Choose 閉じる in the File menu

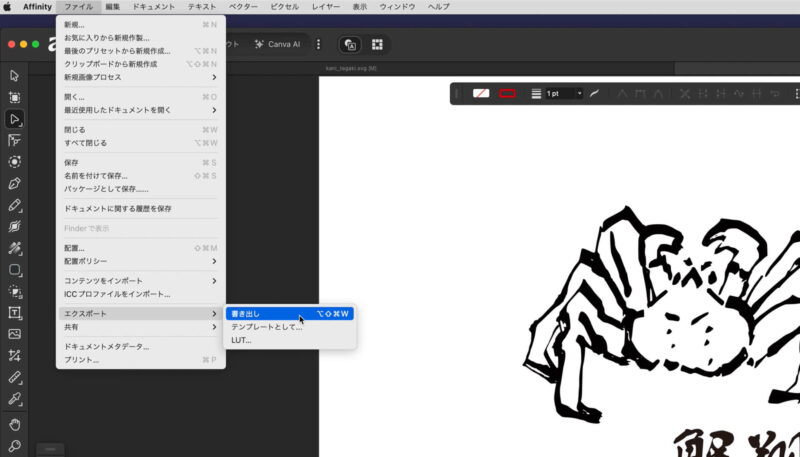click(x=141, y=130)
